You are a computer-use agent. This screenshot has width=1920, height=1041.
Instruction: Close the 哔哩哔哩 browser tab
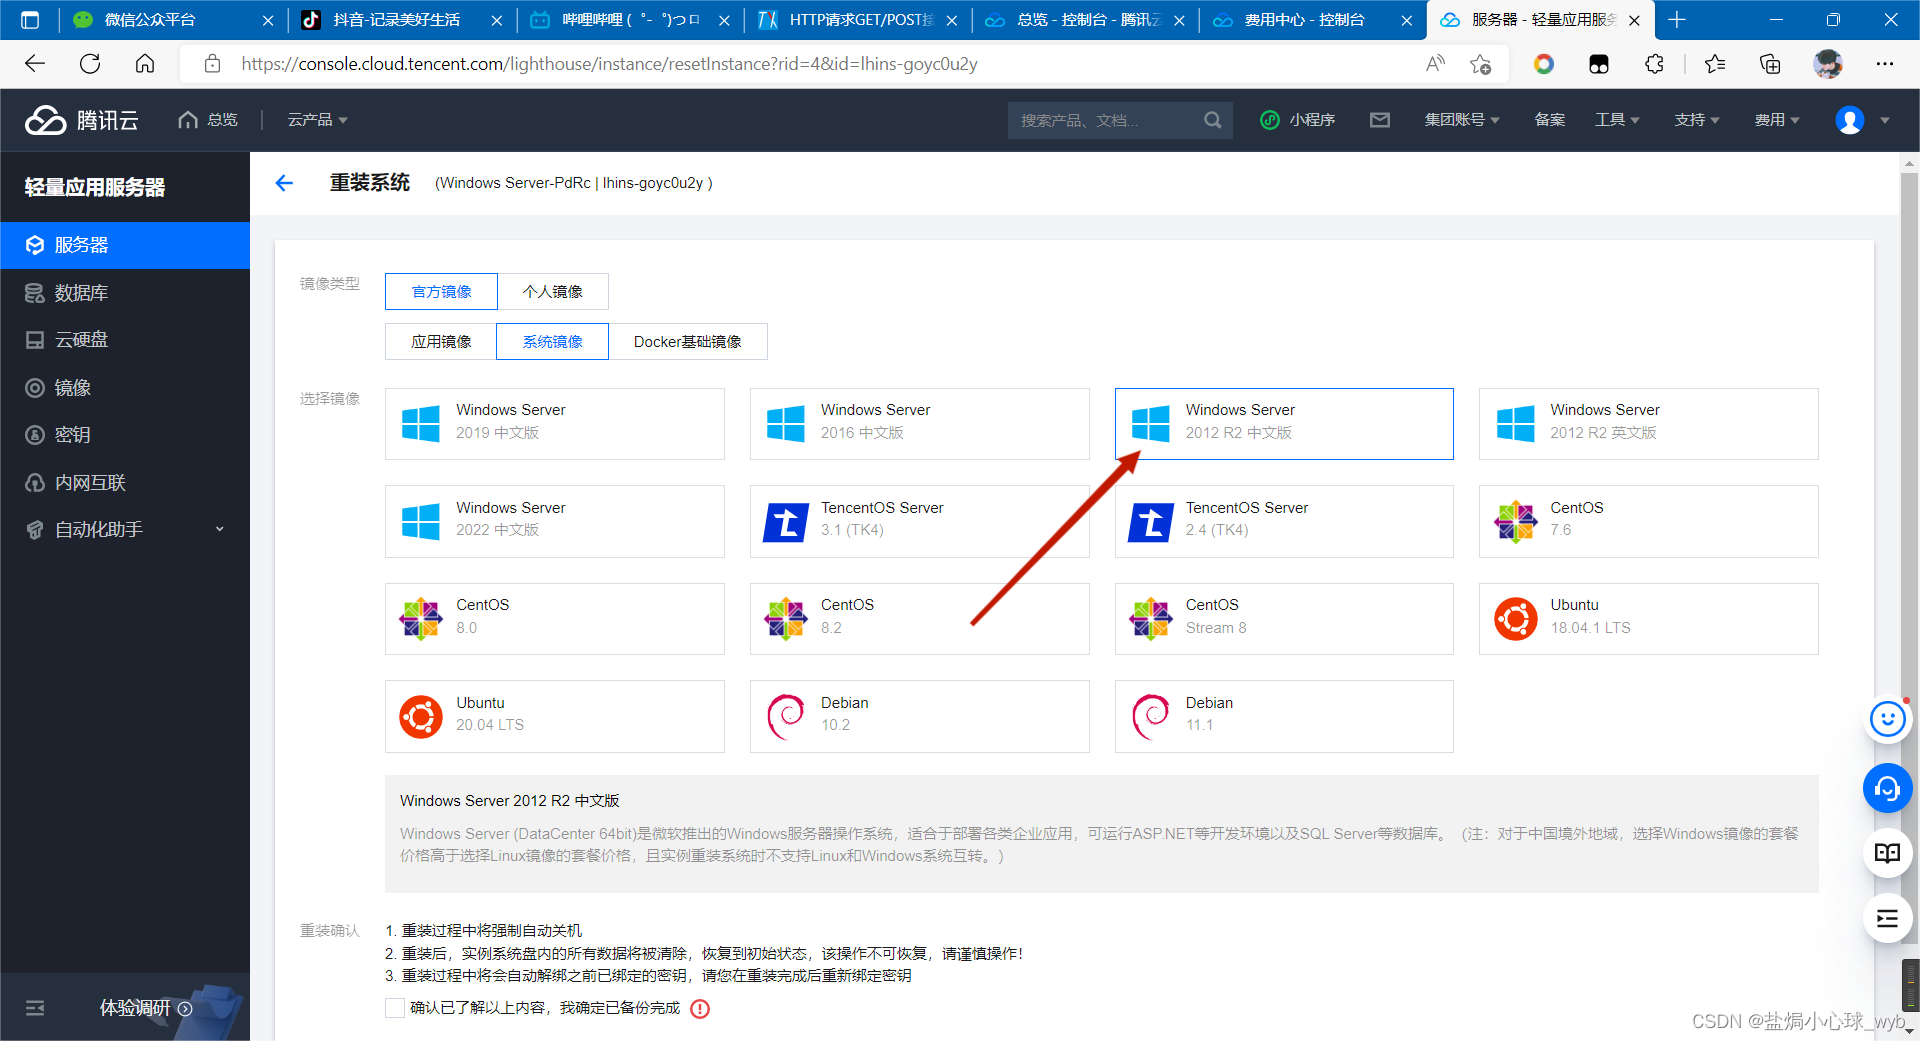tap(724, 20)
